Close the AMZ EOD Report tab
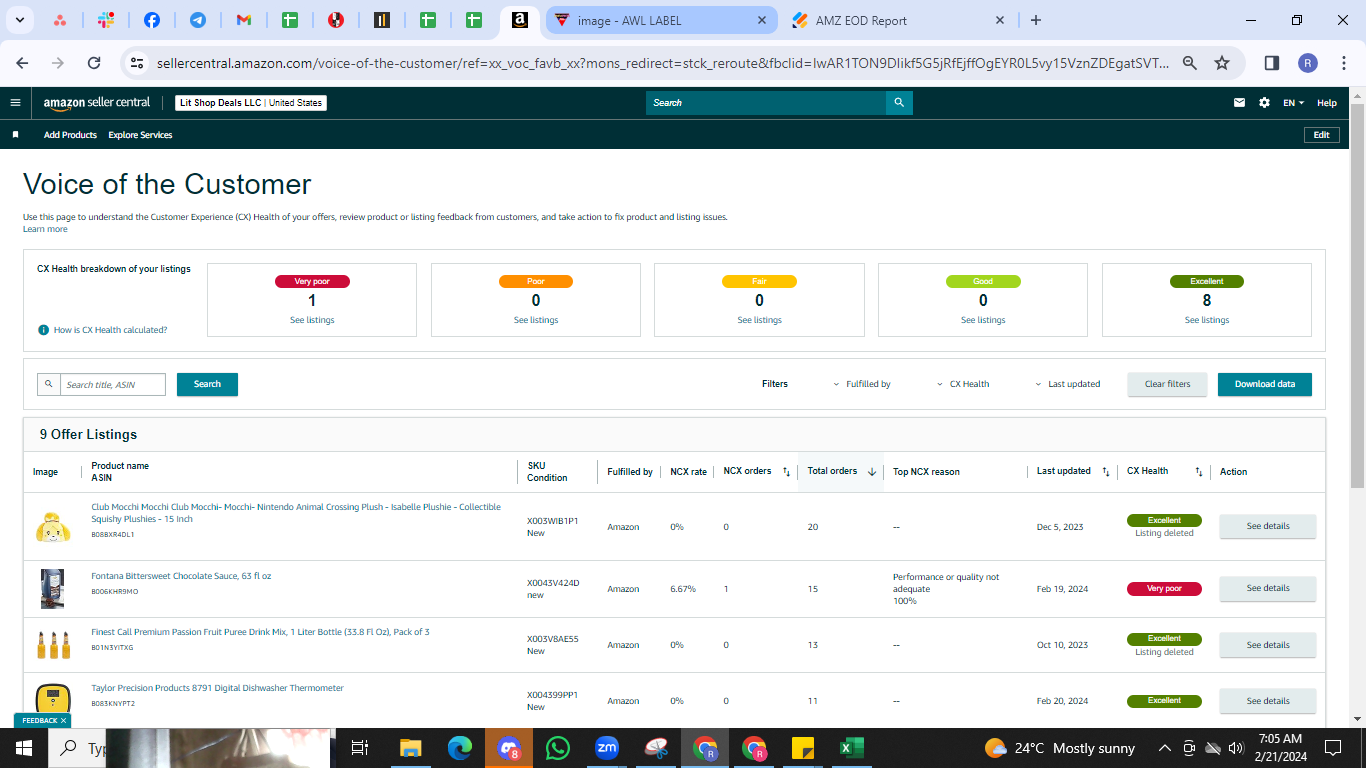Screen dimensions: 1366x768 (x=1000, y=20)
